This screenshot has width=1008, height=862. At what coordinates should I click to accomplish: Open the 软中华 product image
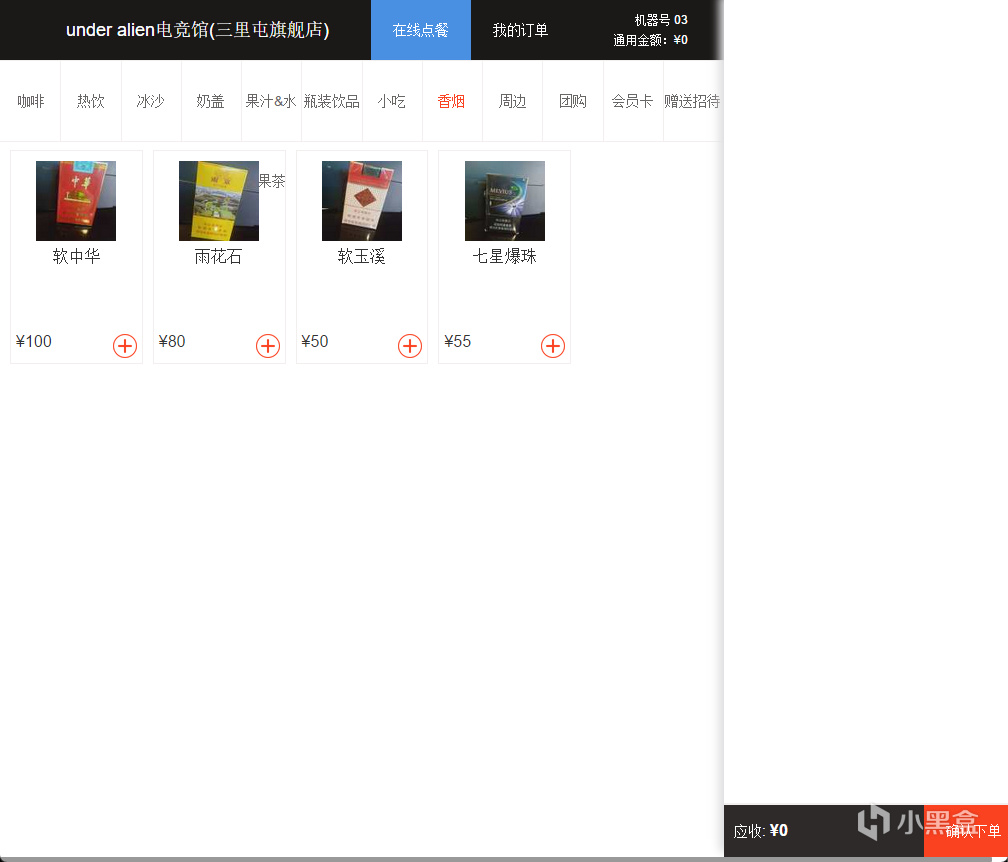pyautogui.click(x=76, y=201)
